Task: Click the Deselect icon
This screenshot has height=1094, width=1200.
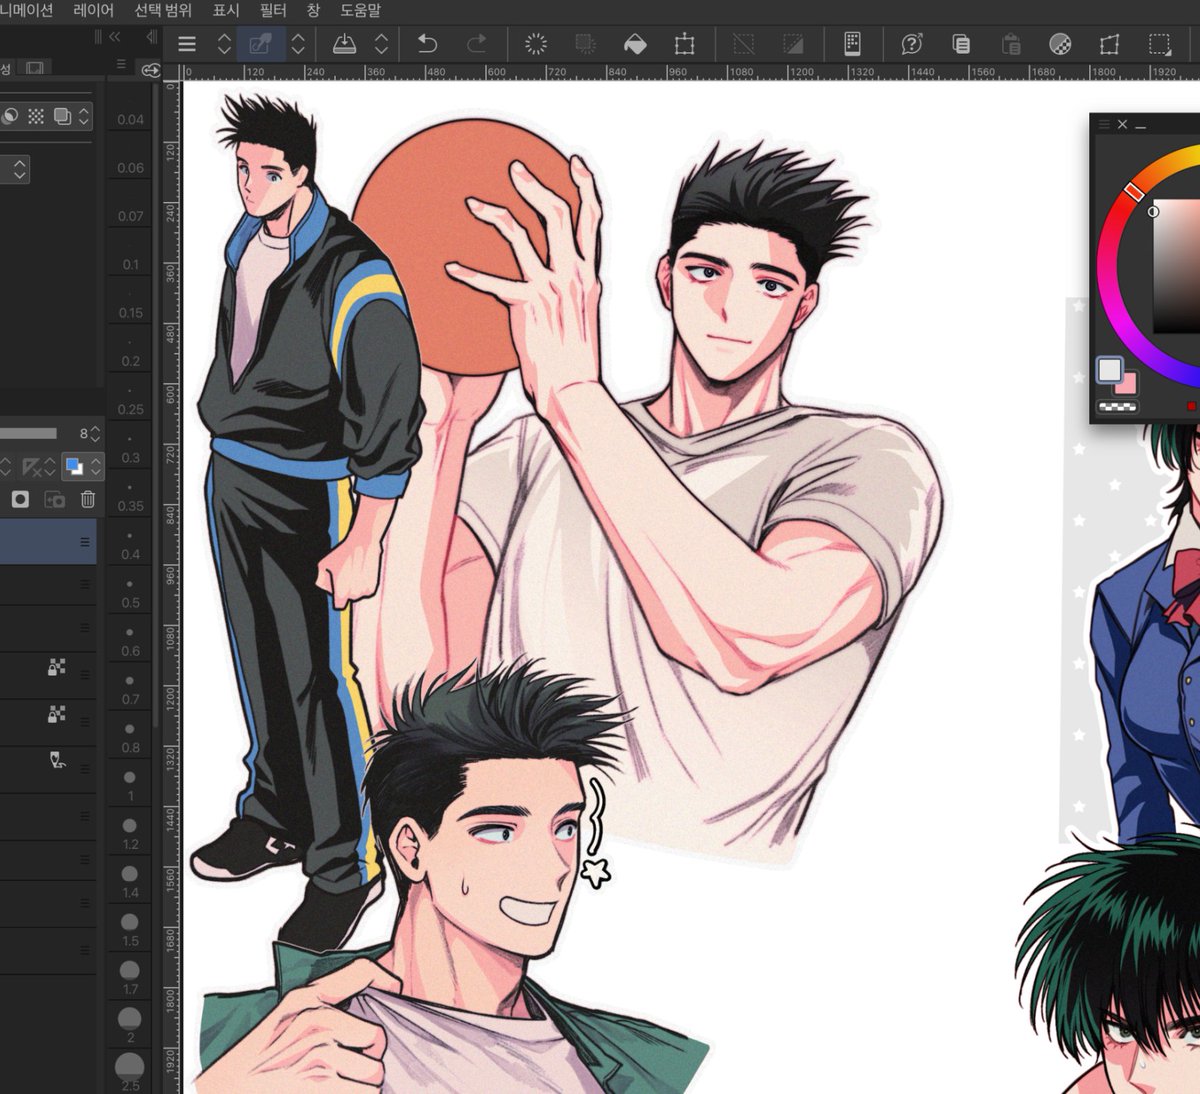Action: point(743,44)
